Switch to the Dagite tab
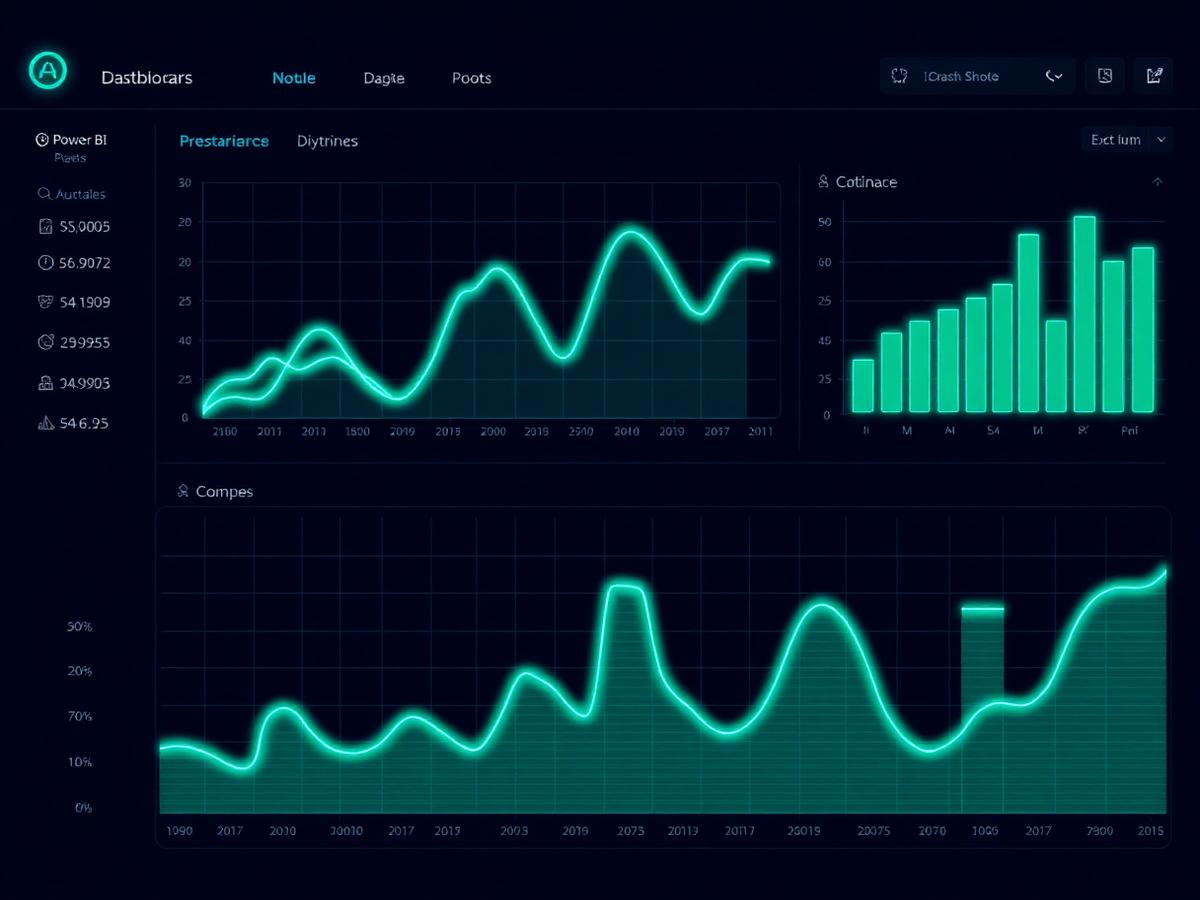This screenshot has width=1200, height=900. [384, 78]
